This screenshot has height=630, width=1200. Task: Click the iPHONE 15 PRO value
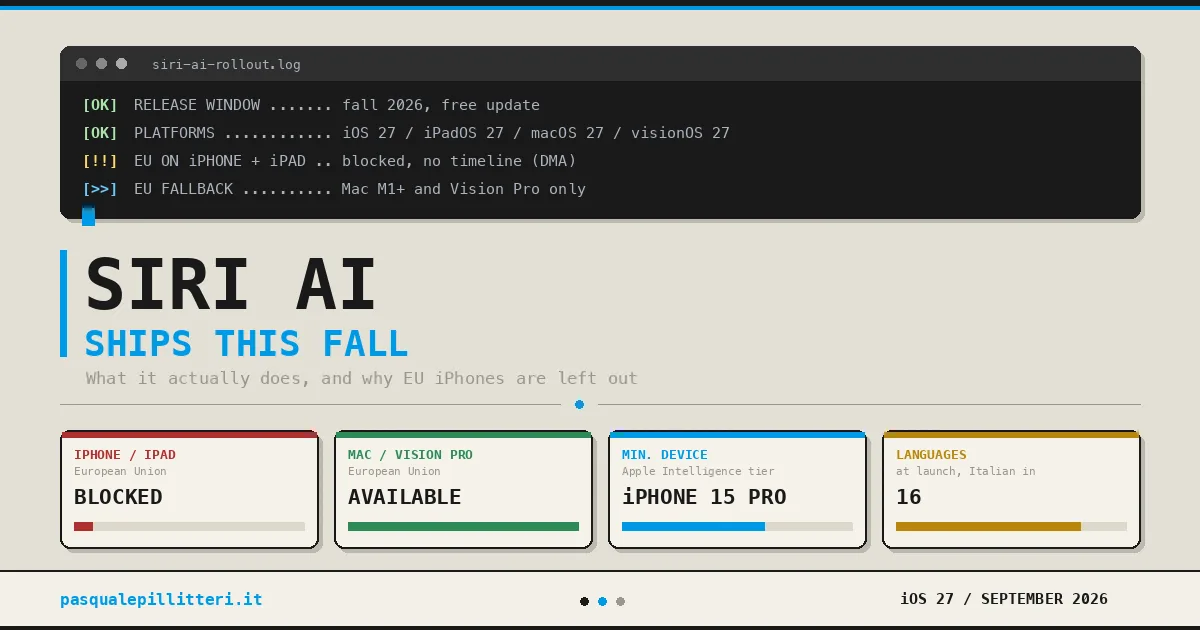pos(704,497)
